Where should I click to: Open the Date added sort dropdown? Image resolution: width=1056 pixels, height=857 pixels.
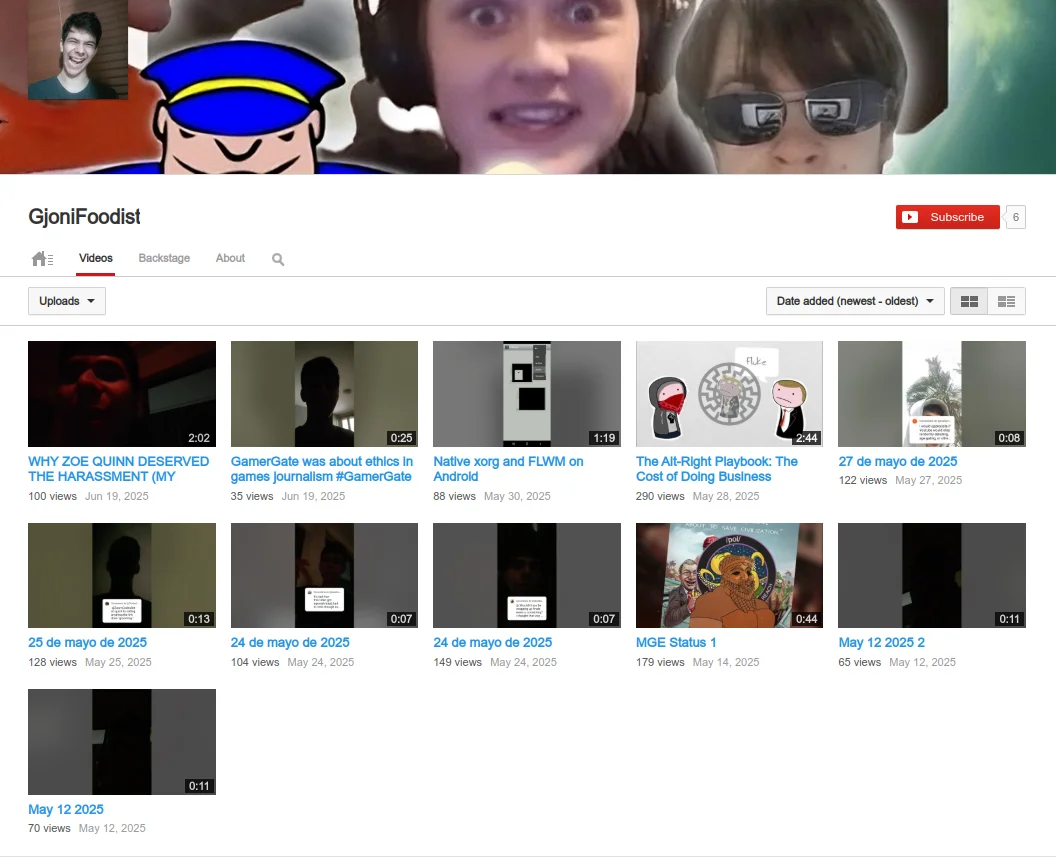click(855, 301)
